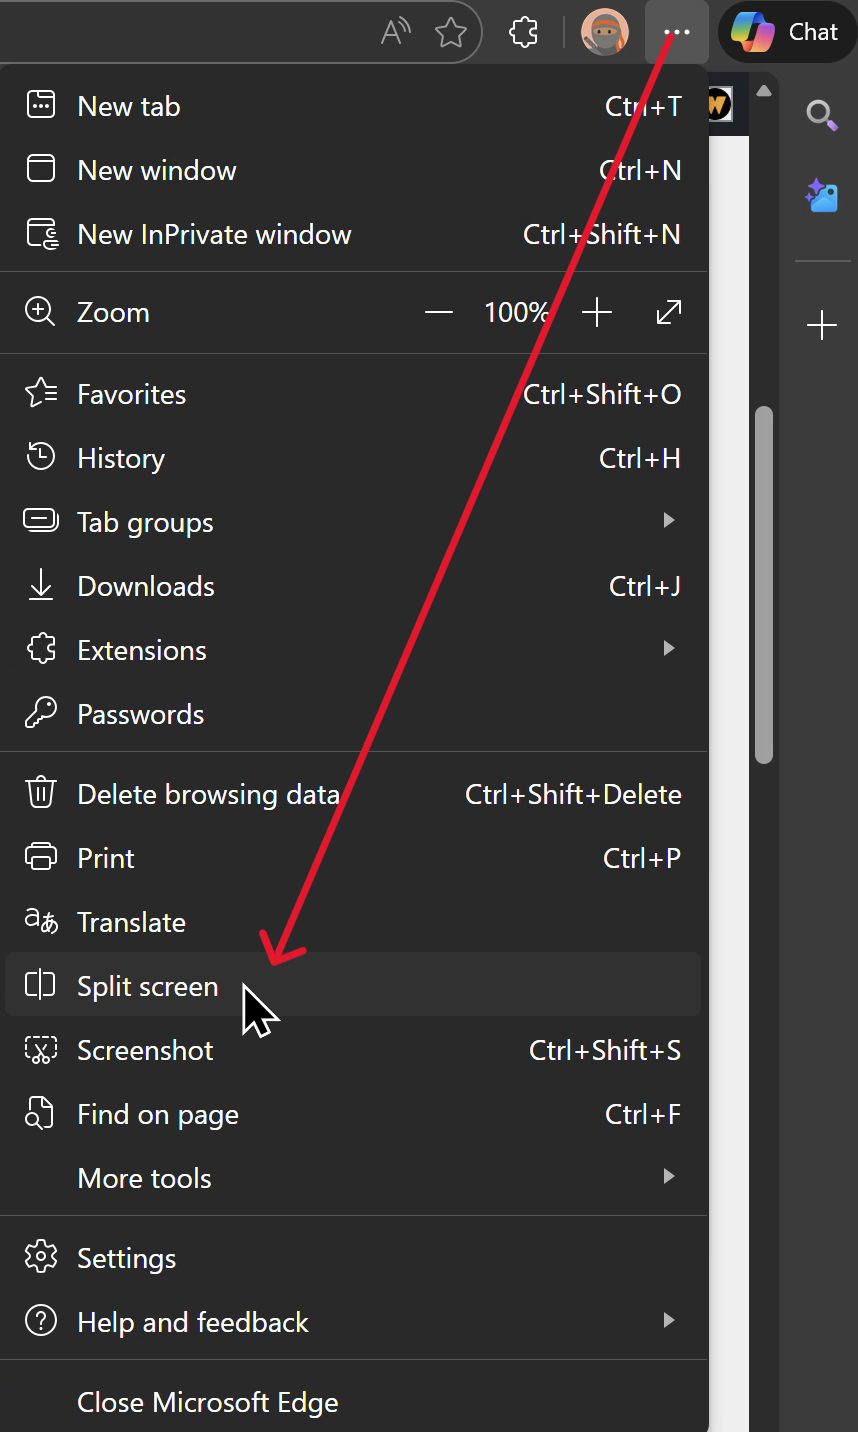Click the user profile avatar
This screenshot has height=1432, width=858.
604,32
